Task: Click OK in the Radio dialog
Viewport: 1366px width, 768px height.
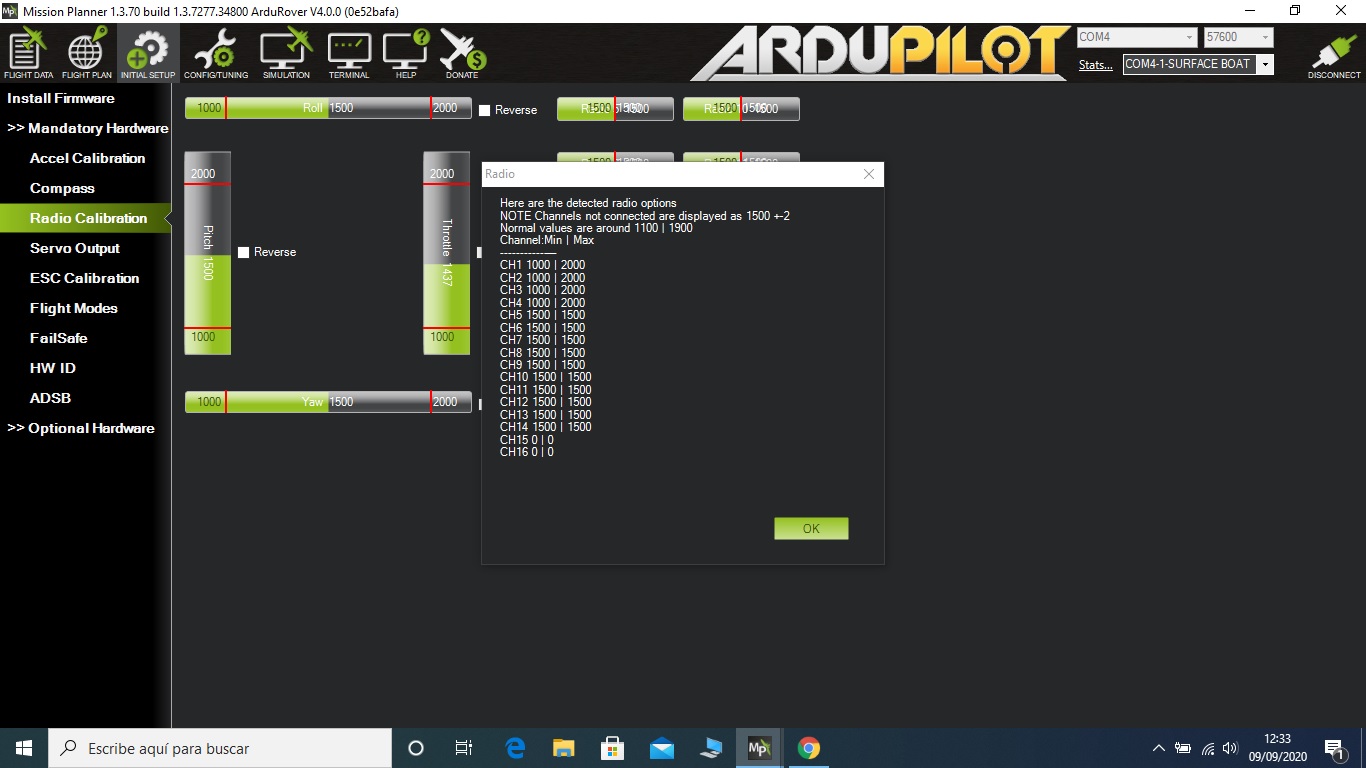Action: (811, 528)
